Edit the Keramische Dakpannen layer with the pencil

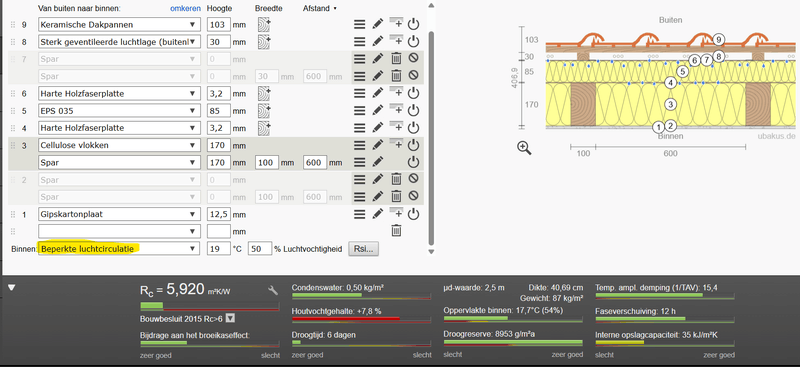(x=378, y=24)
